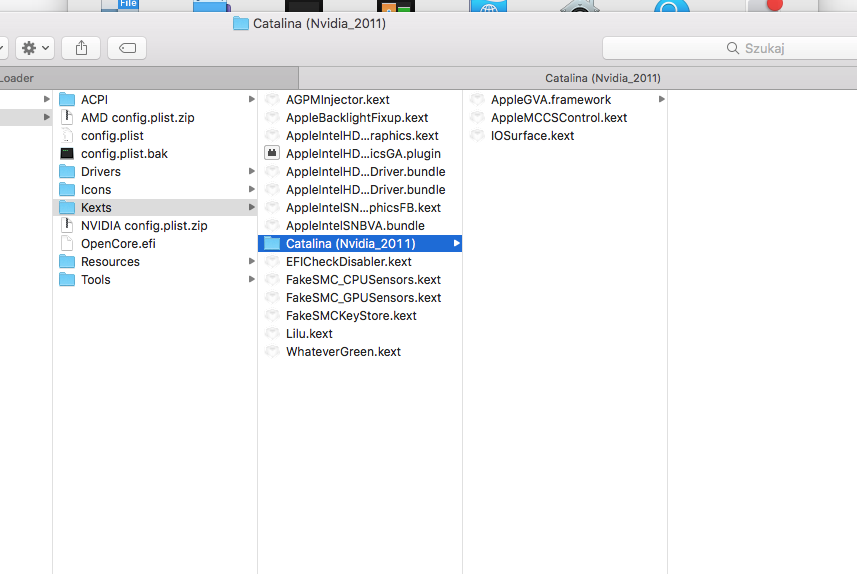This screenshot has width=857, height=574.
Task: Select the OpenCore.efi file icon
Action: tap(67, 244)
